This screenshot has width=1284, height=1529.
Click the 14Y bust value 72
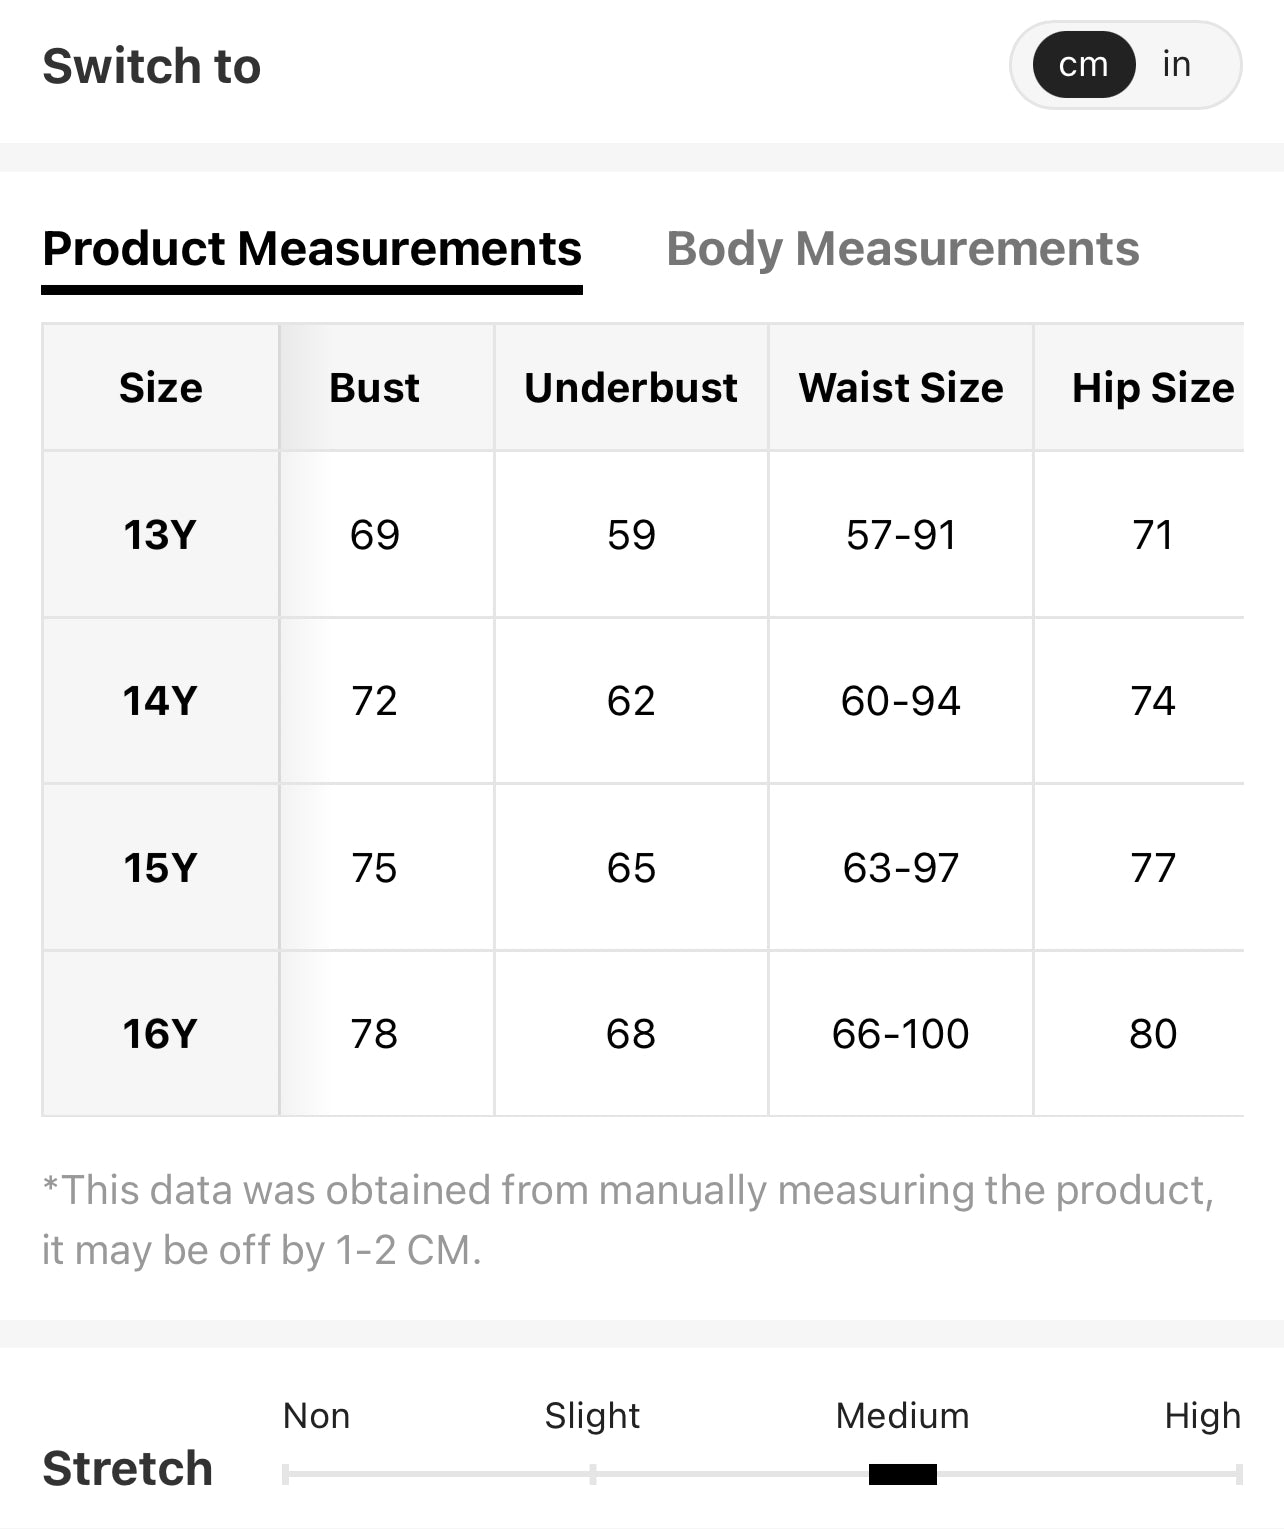click(x=374, y=701)
